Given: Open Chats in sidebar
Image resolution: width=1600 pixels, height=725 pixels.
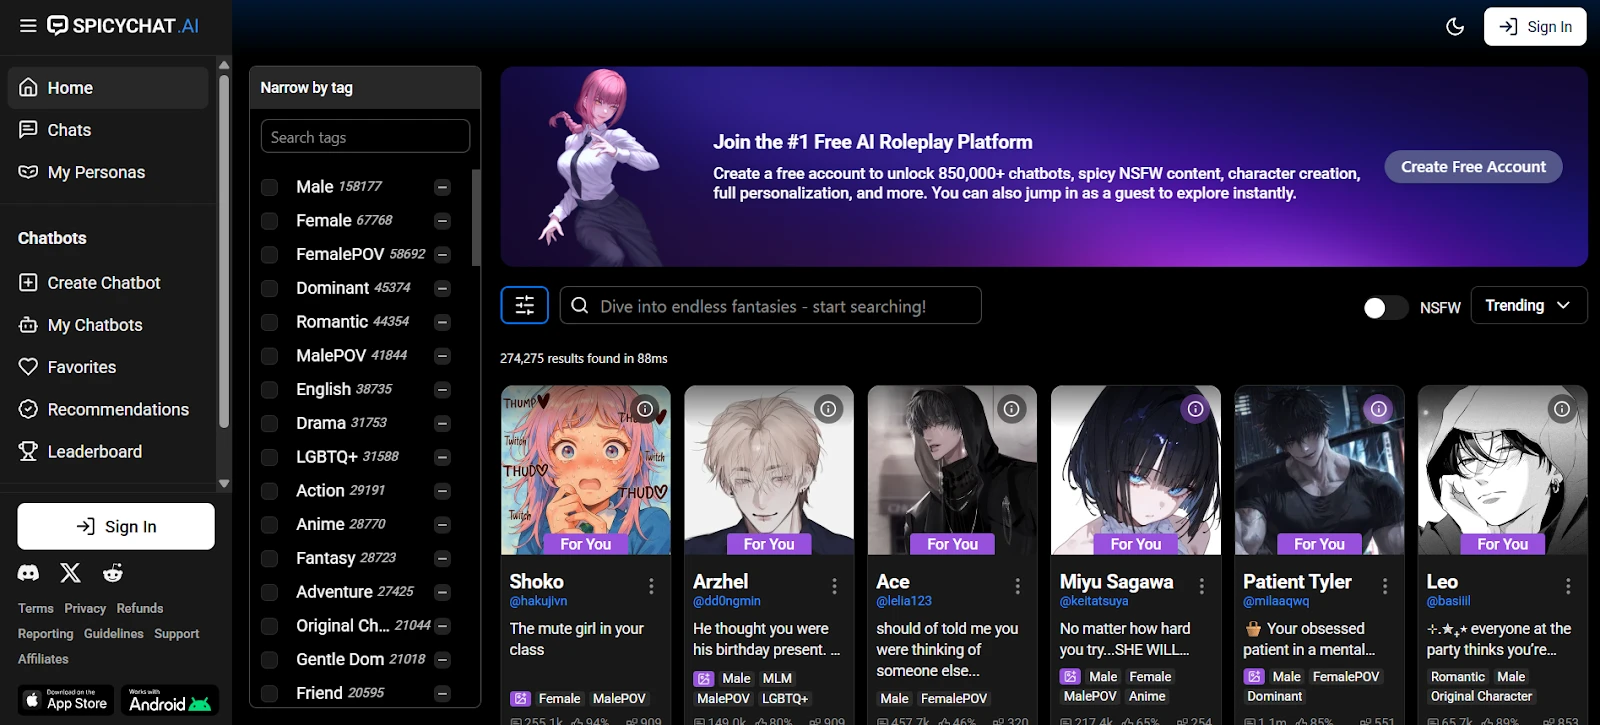Looking at the screenshot, I should point(108,130).
